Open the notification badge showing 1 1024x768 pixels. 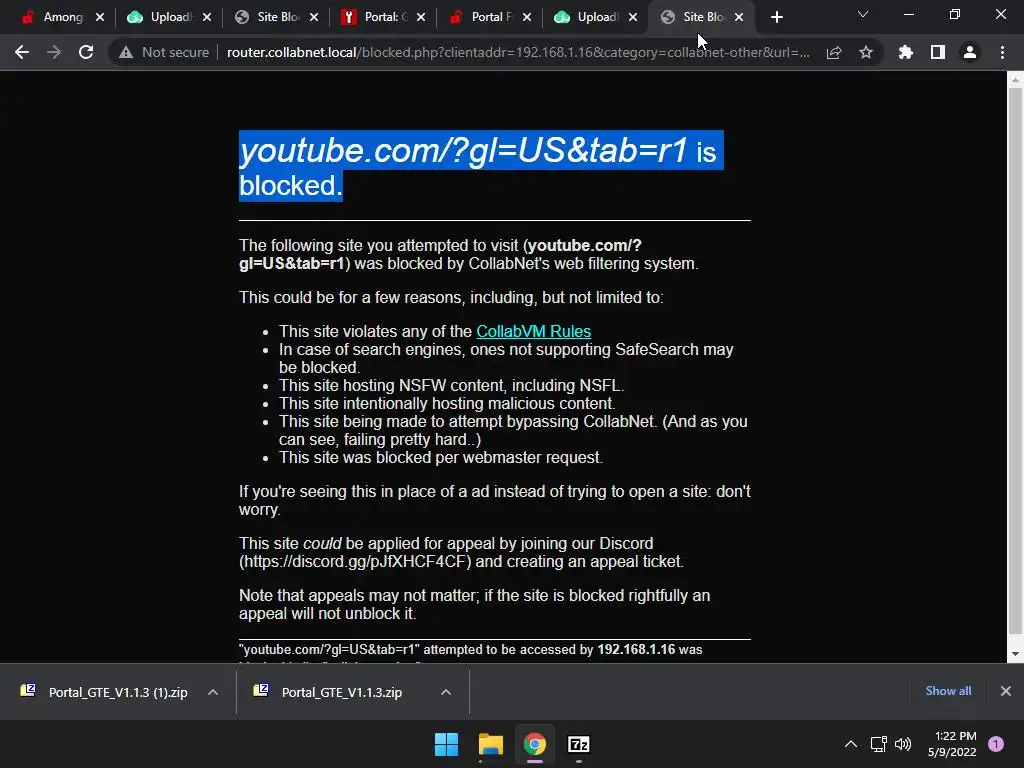point(996,744)
